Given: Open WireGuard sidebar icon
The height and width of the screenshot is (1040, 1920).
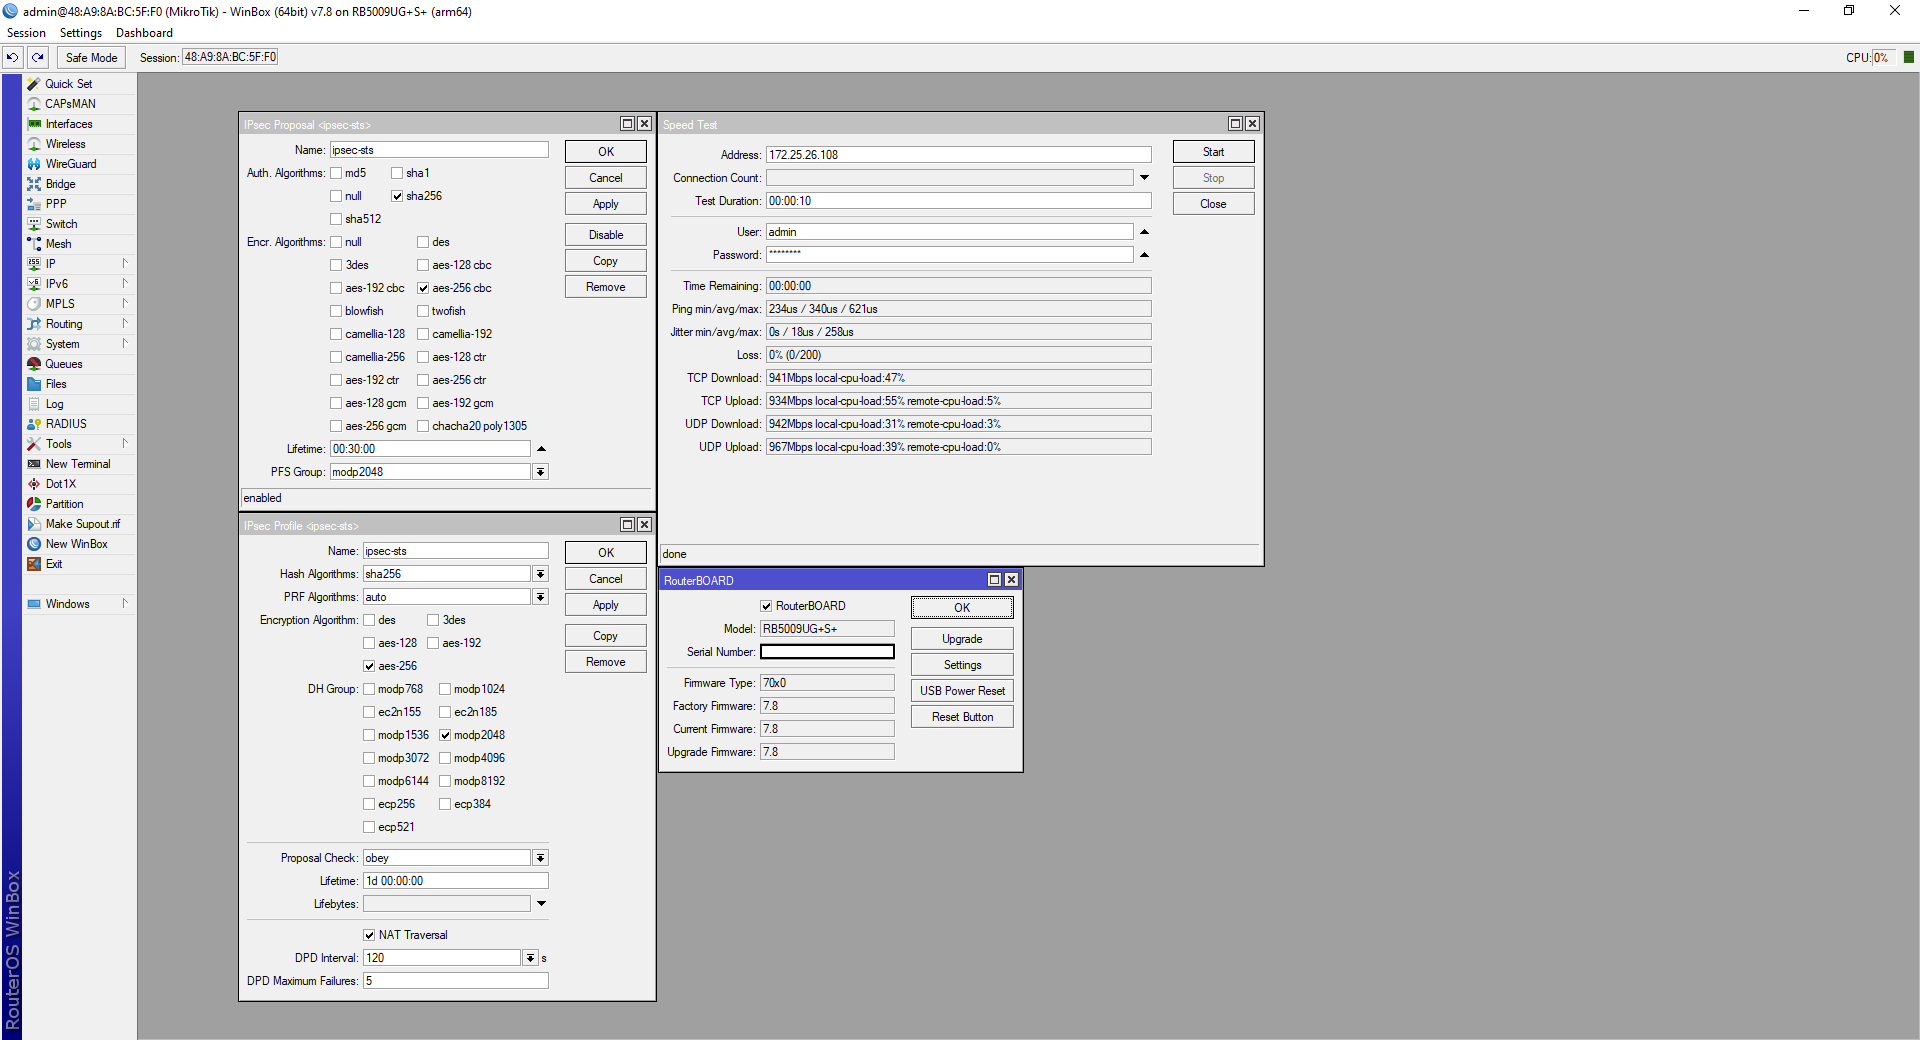Looking at the screenshot, I should click(x=34, y=164).
